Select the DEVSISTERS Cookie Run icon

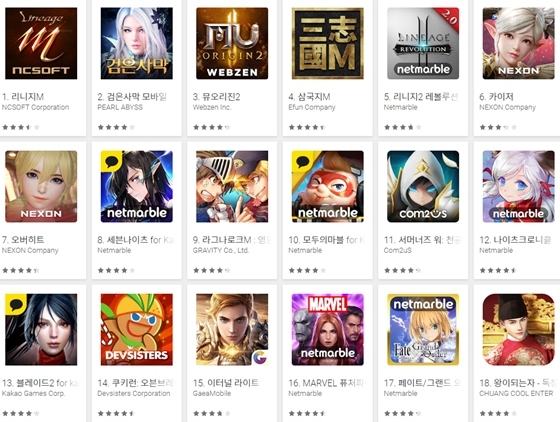click(x=137, y=330)
